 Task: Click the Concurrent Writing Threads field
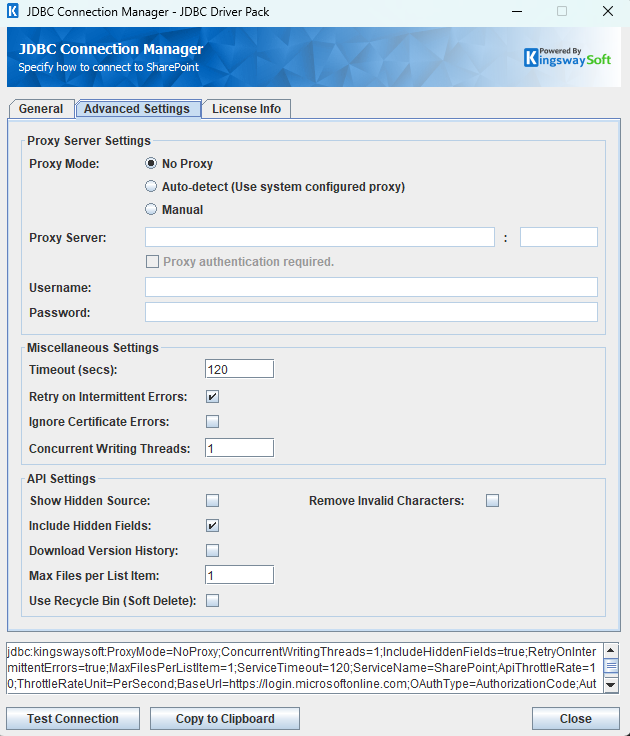(x=239, y=448)
